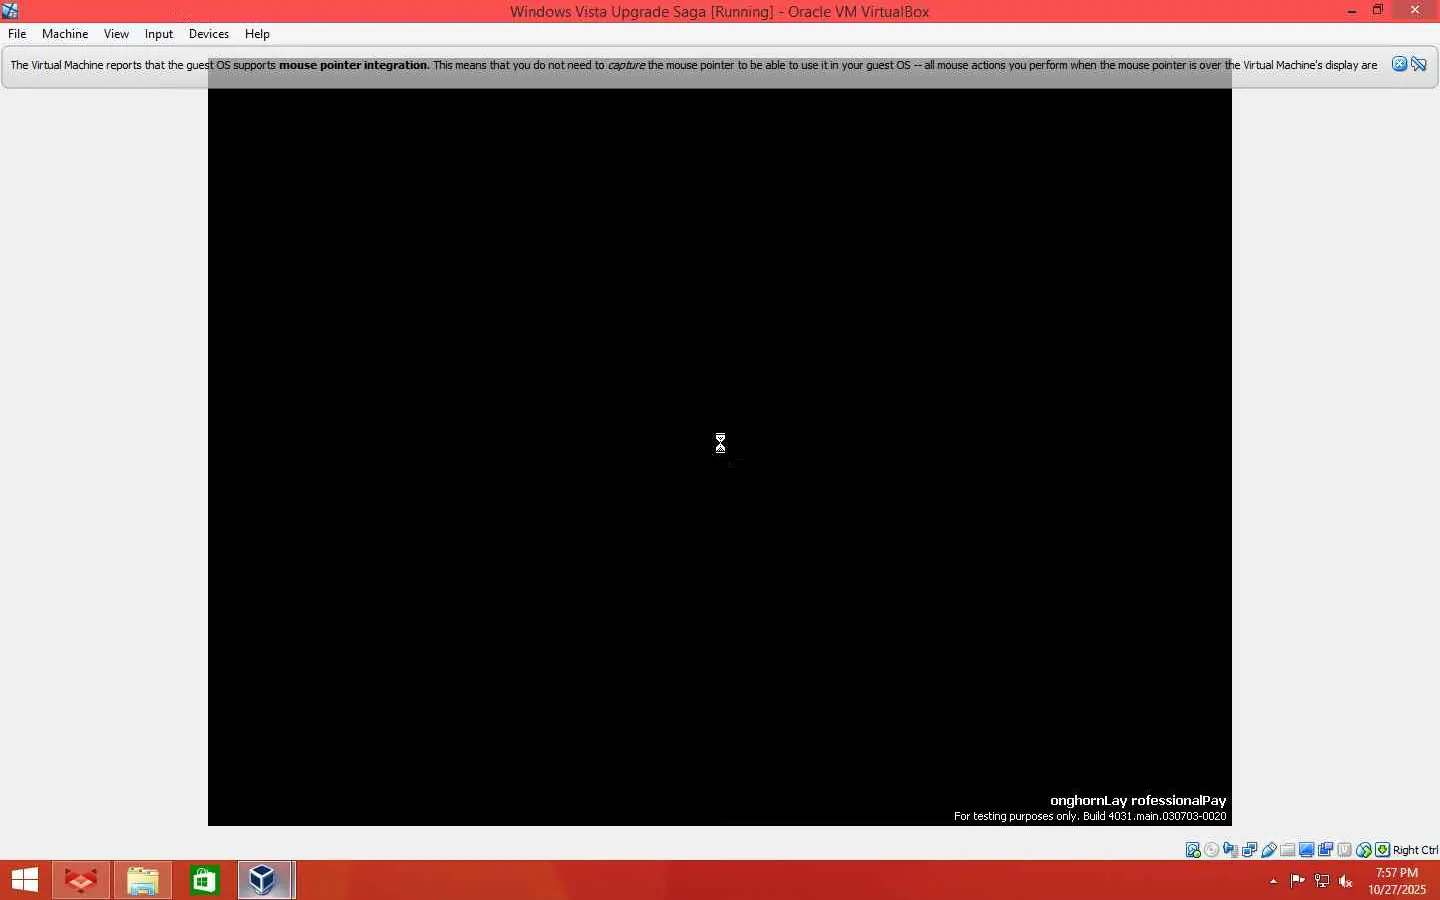1440x900 pixels.
Task: Open the Devices menu
Action: [x=209, y=34]
